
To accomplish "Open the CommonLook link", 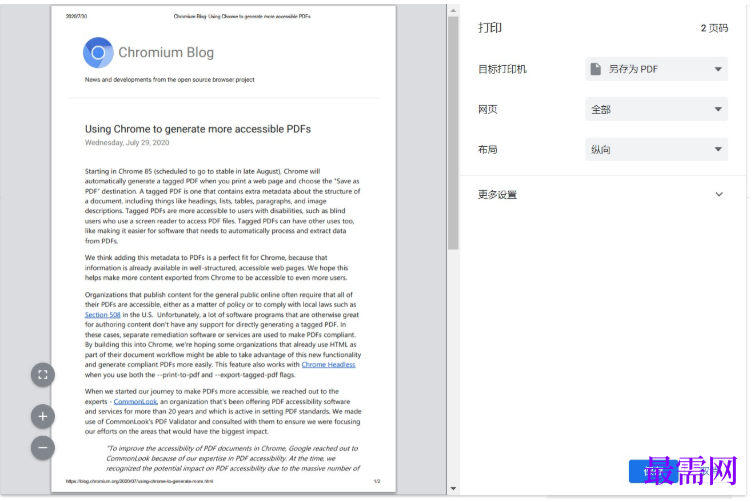I will [135, 402].
